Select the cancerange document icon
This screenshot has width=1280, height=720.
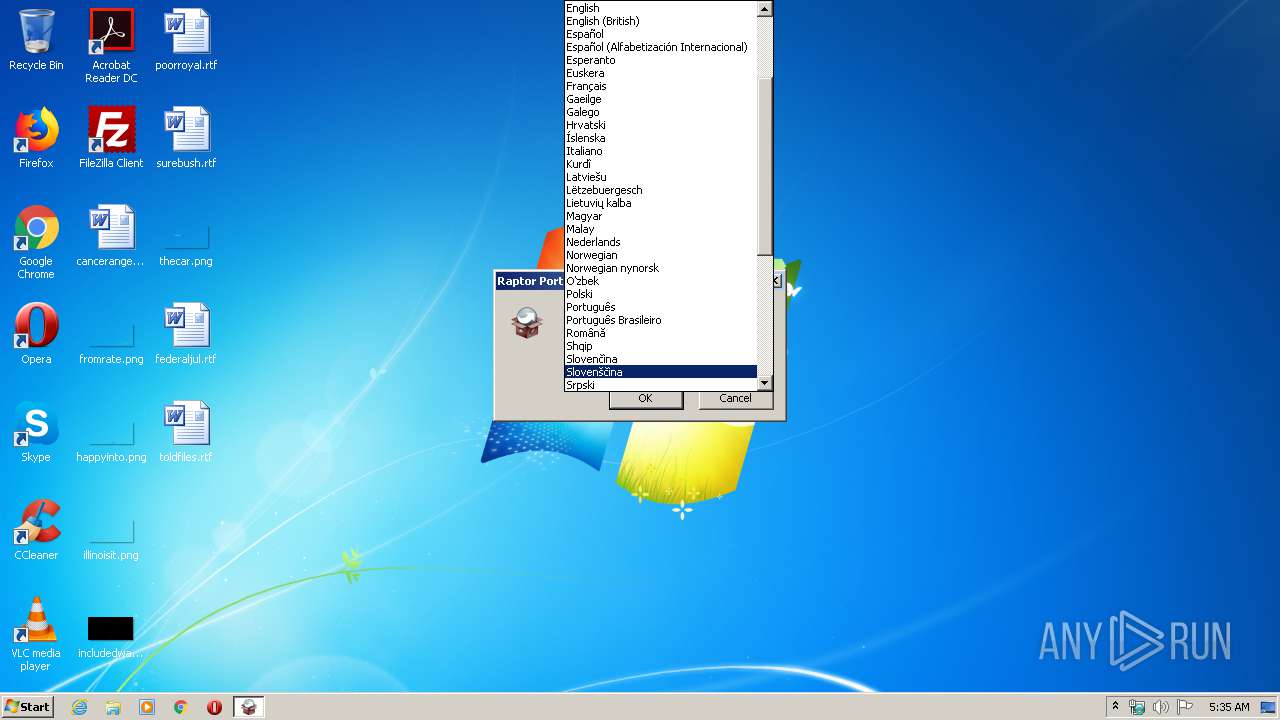[x=111, y=236]
